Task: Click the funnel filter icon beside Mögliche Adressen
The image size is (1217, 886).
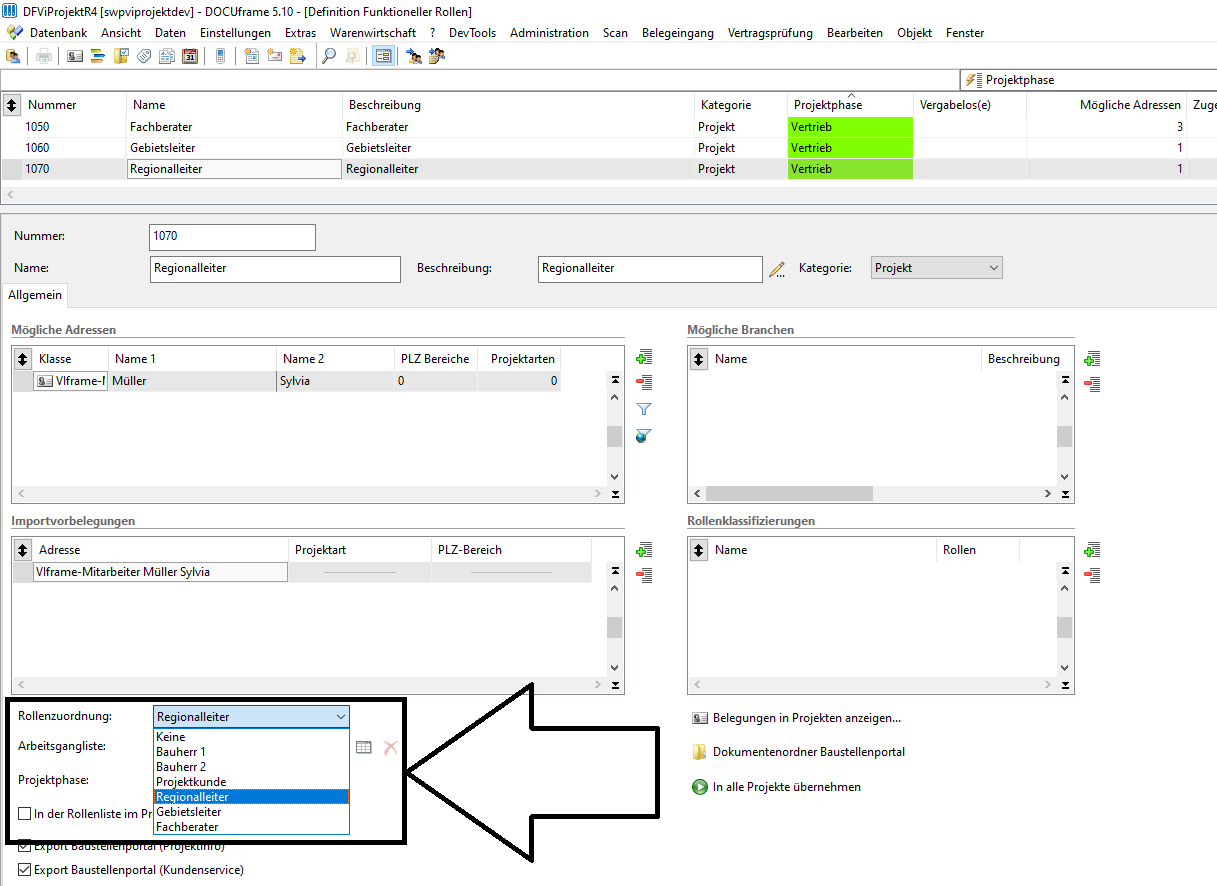Action: (x=644, y=409)
